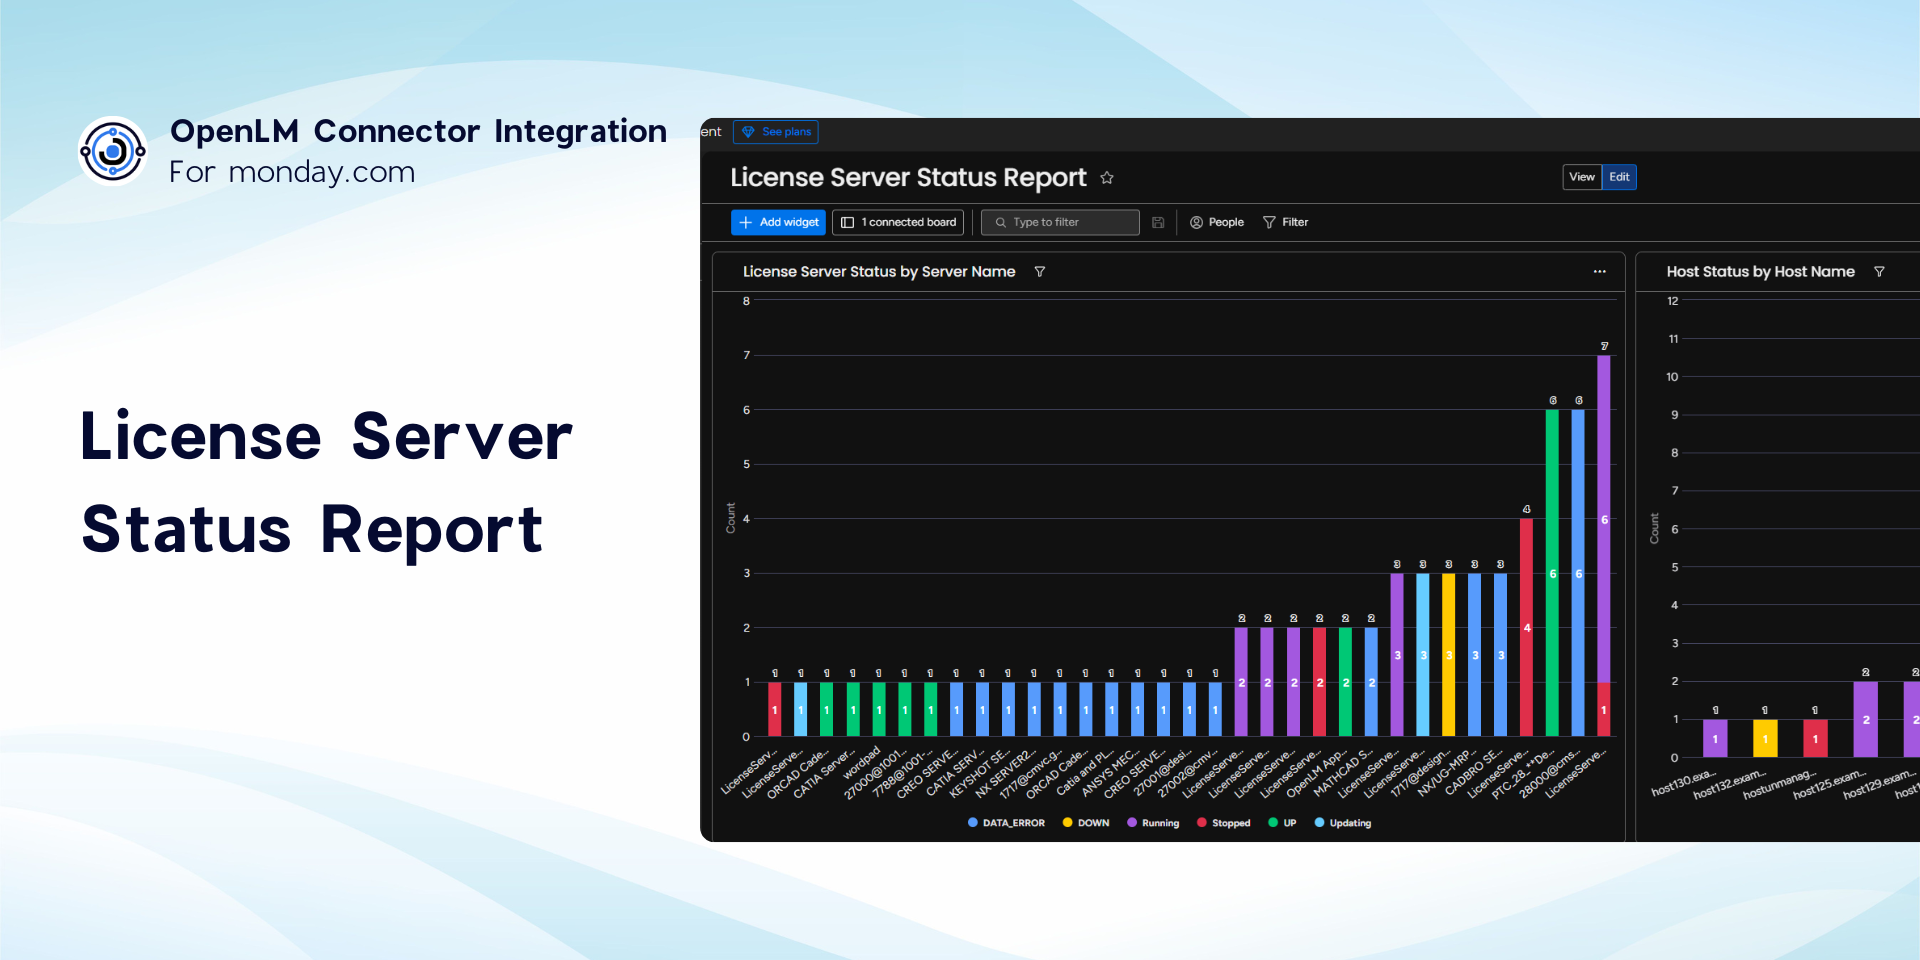The height and width of the screenshot is (960, 1920).
Task: Click the red Stopped bar labeled 4
Action: point(1526,628)
